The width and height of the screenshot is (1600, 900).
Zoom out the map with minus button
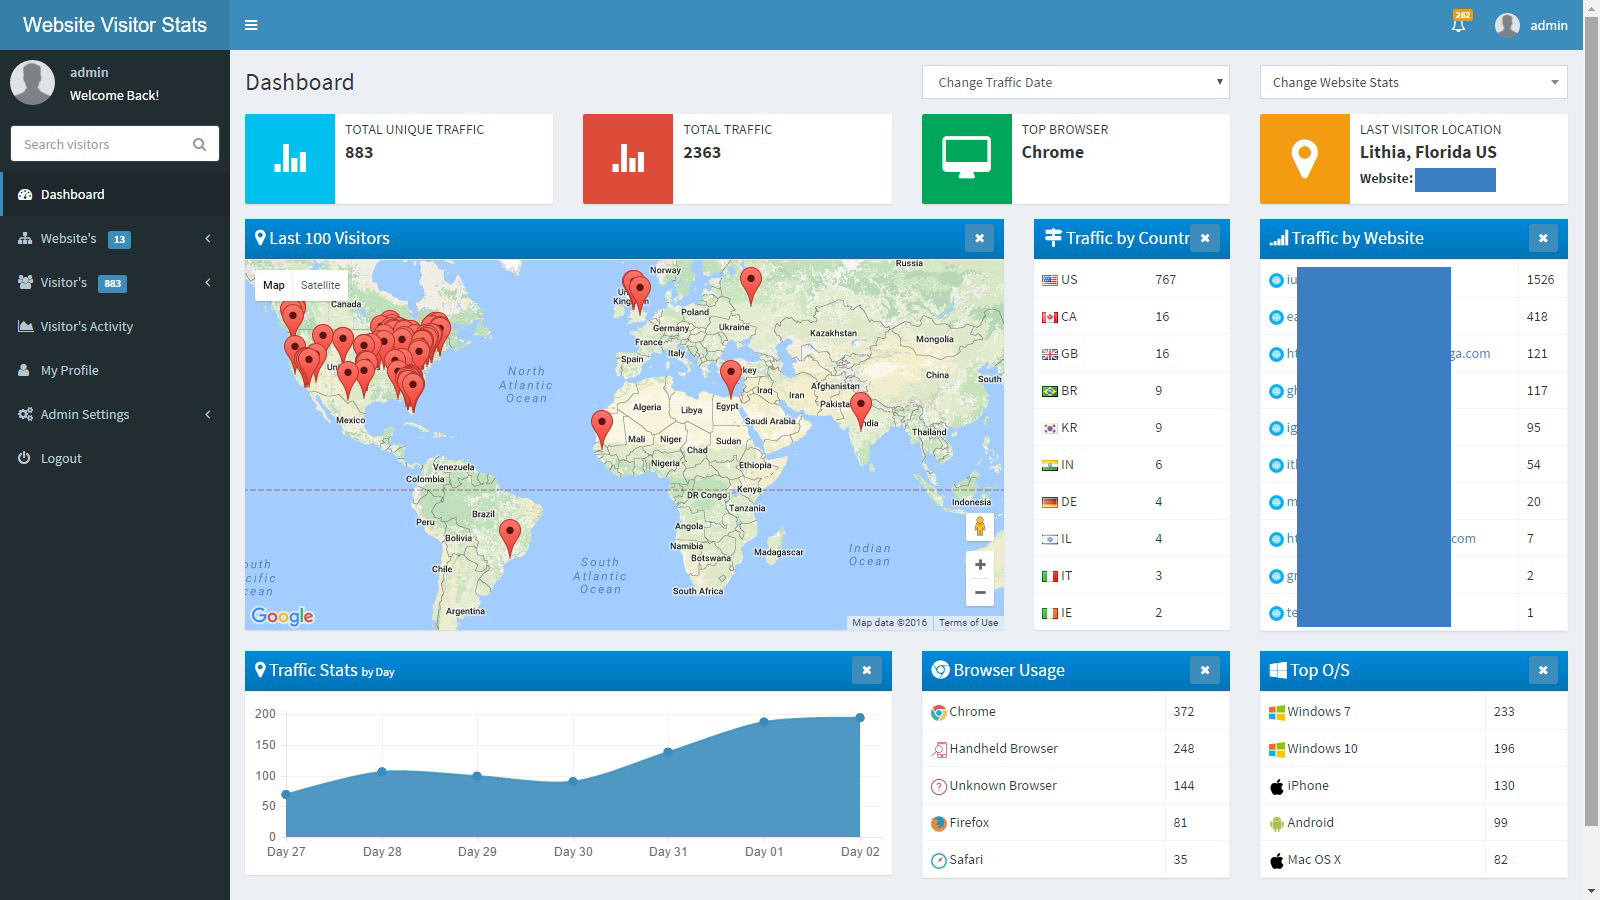pyautogui.click(x=980, y=593)
